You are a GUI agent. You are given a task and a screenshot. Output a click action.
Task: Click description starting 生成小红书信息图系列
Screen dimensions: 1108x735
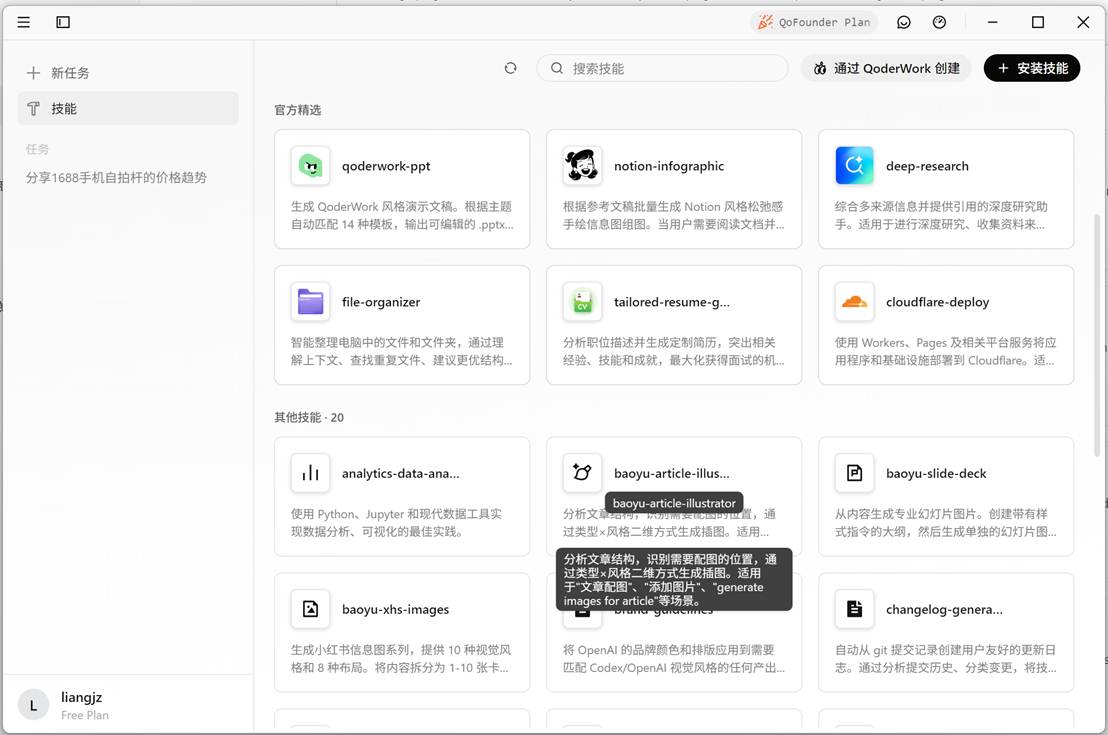(x=401, y=659)
